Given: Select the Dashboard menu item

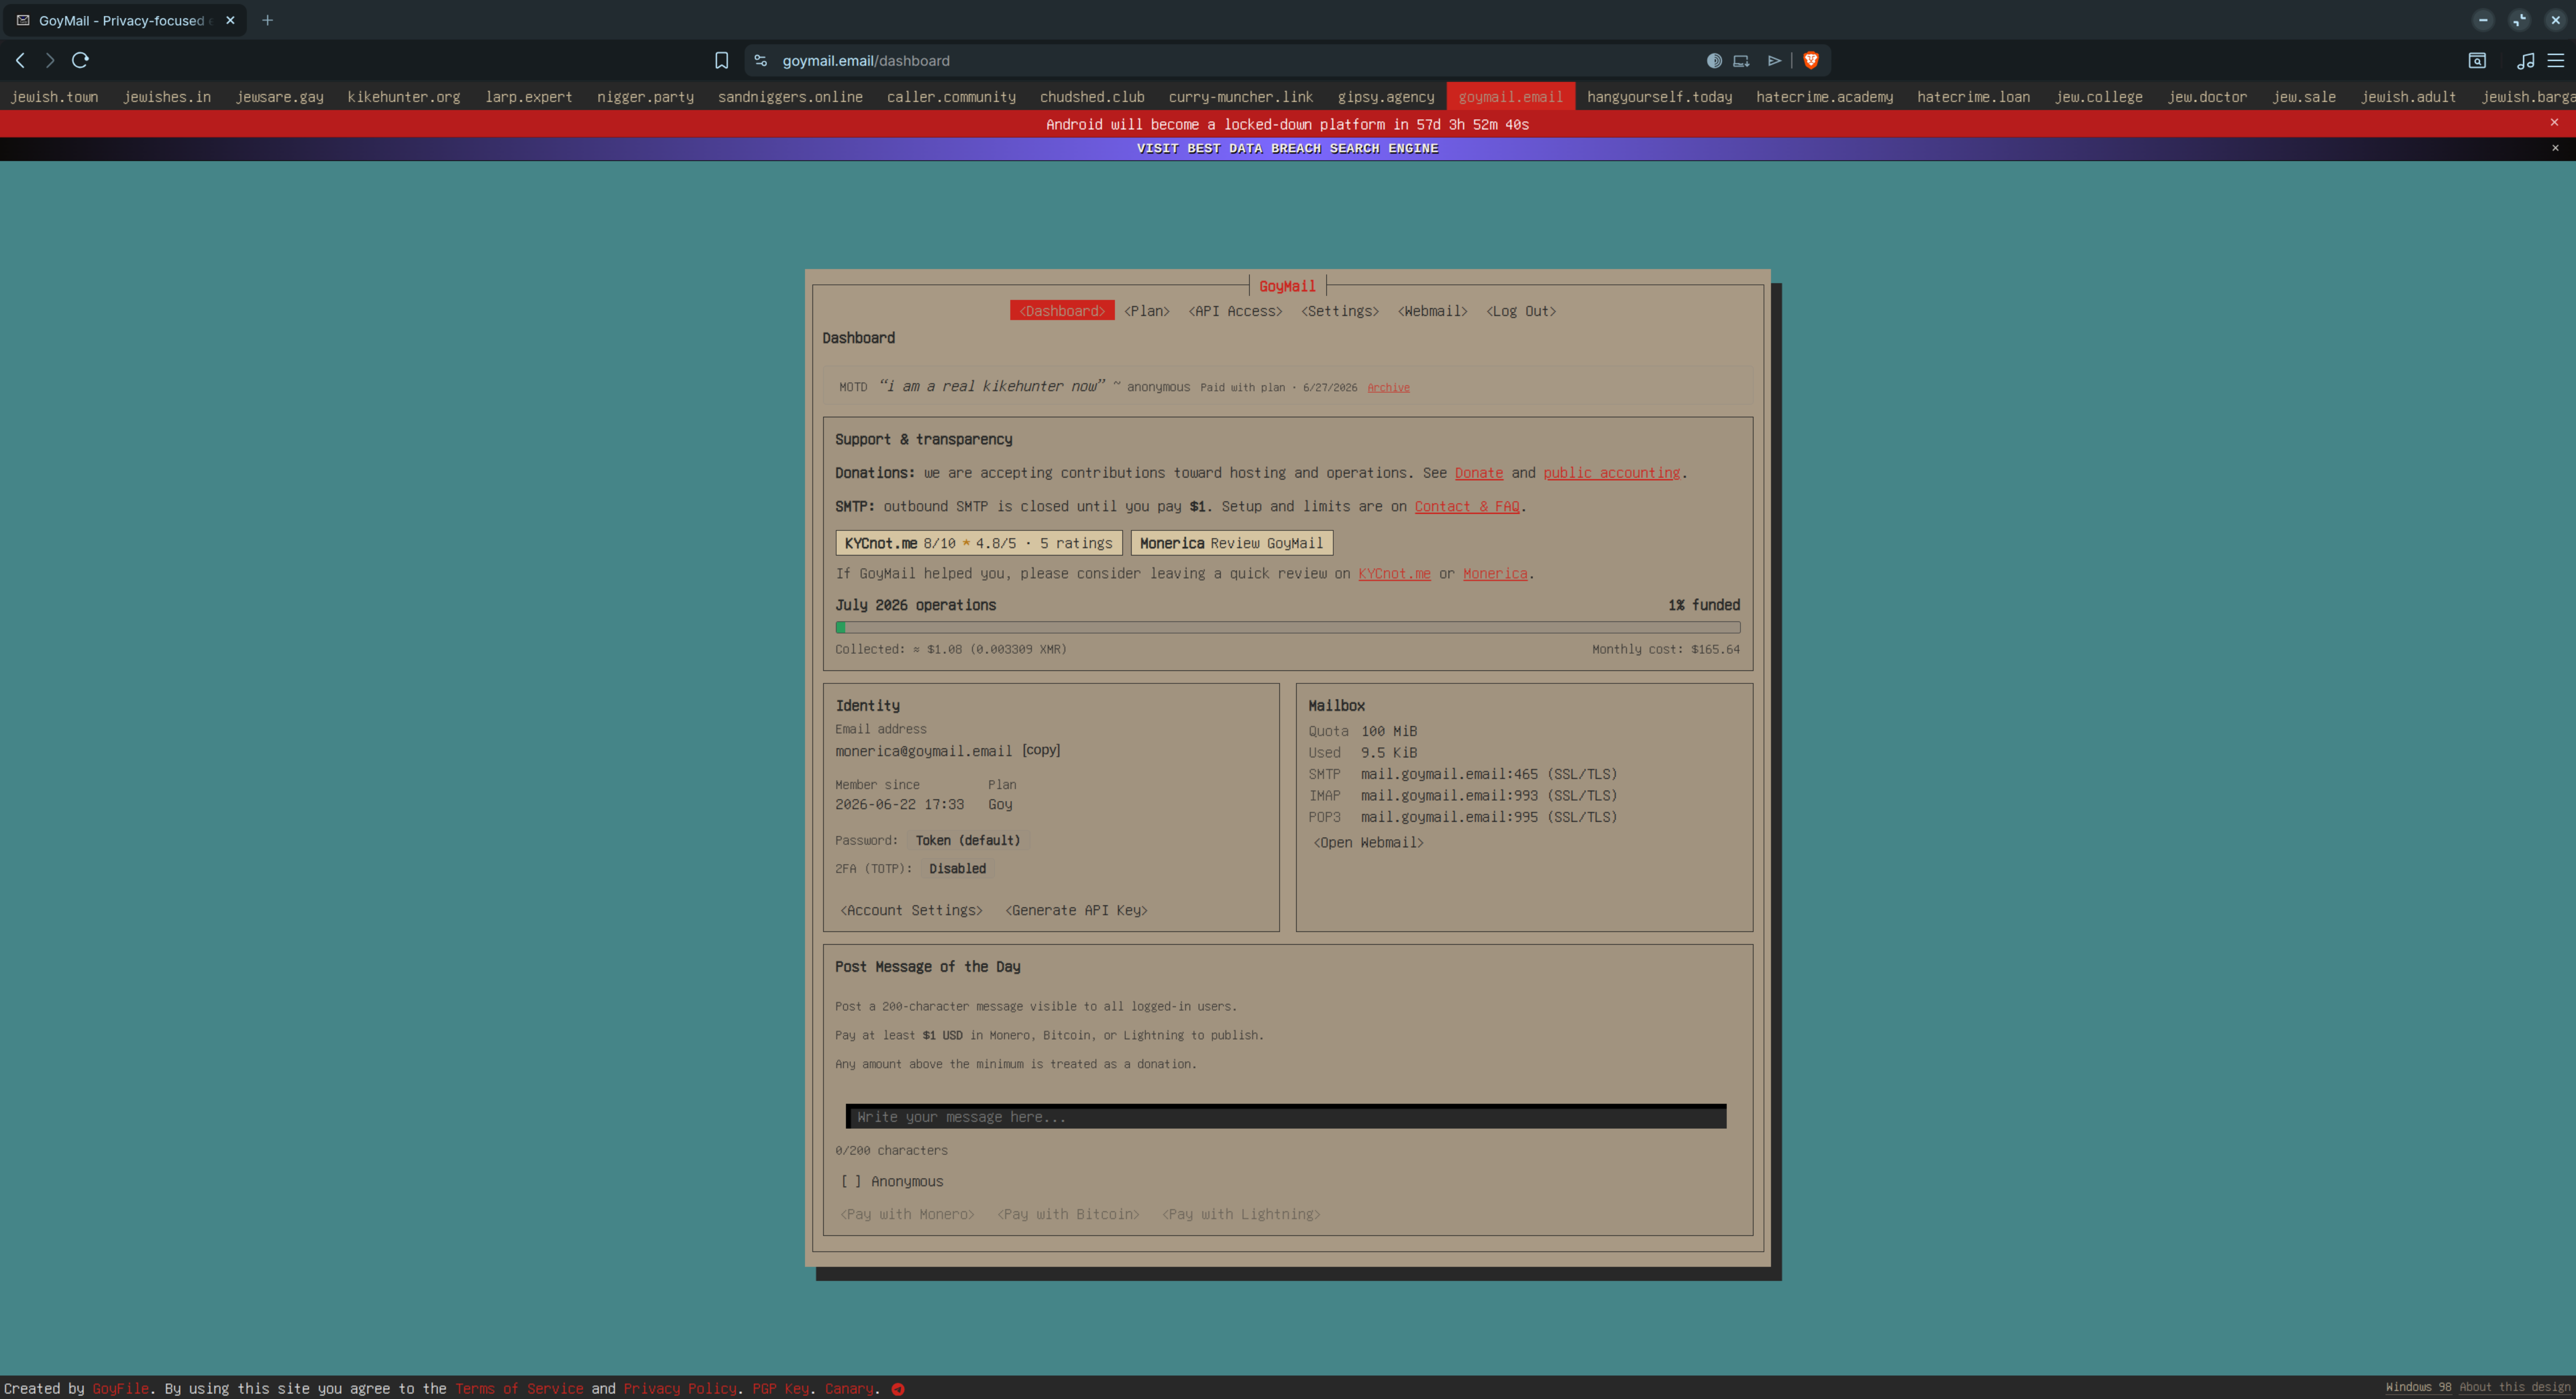Looking at the screenshot, I should coord(1062,311).
